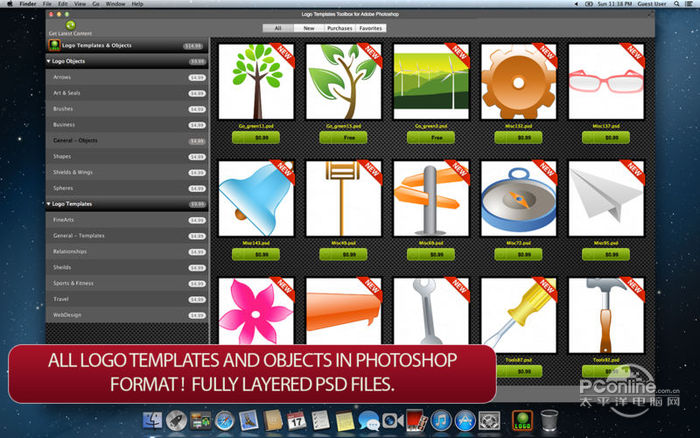Select the Spheres category

coord(127,188)
